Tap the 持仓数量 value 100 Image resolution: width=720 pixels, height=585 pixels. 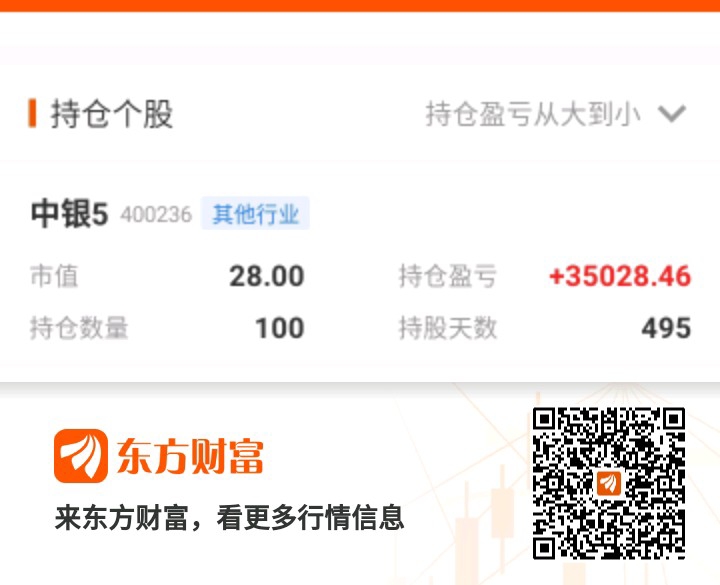280,328
